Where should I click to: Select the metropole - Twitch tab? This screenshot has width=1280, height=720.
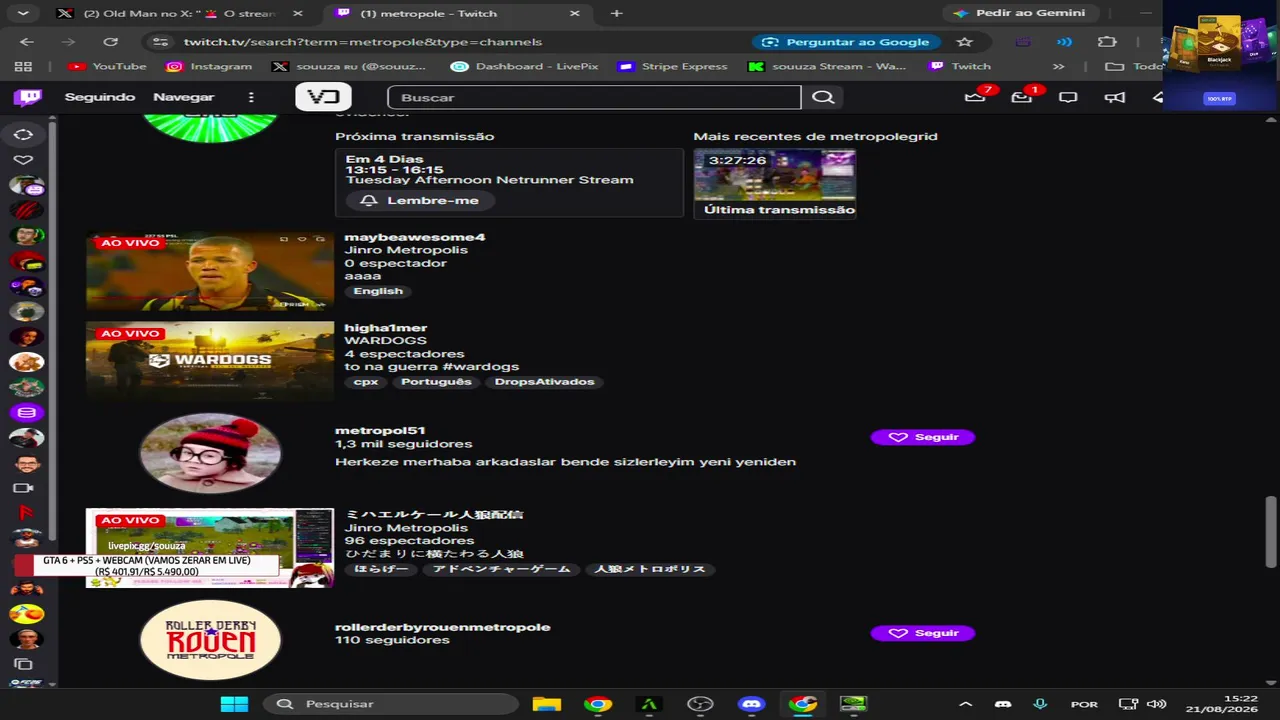[x=458, y=13]
